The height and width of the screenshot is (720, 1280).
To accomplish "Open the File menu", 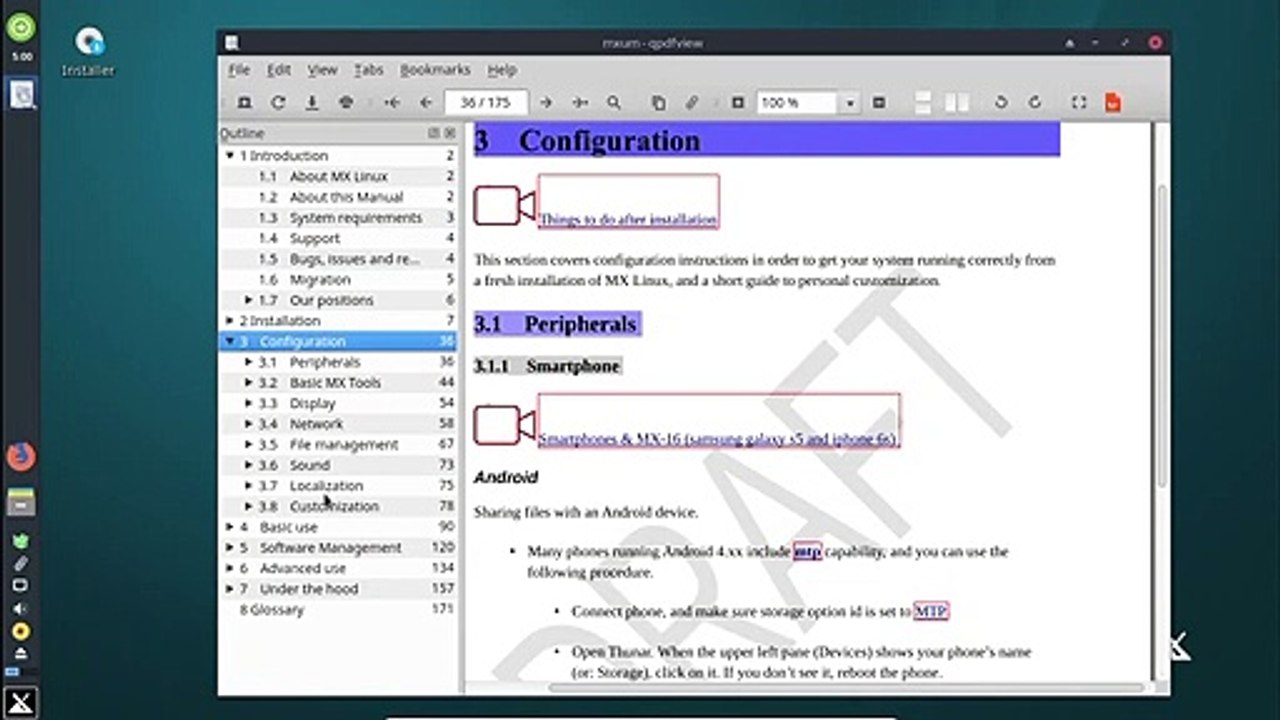I will tap(239, 70).
